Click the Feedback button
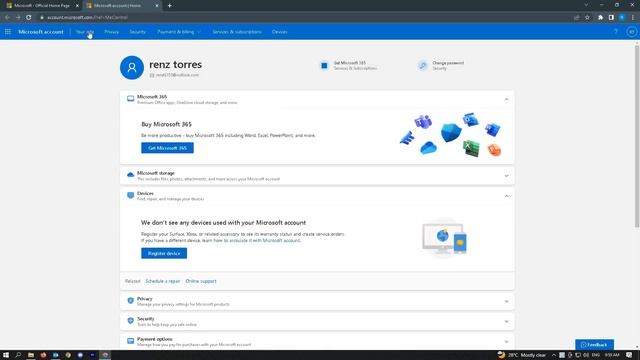640x360 pixels. [594, 344]
